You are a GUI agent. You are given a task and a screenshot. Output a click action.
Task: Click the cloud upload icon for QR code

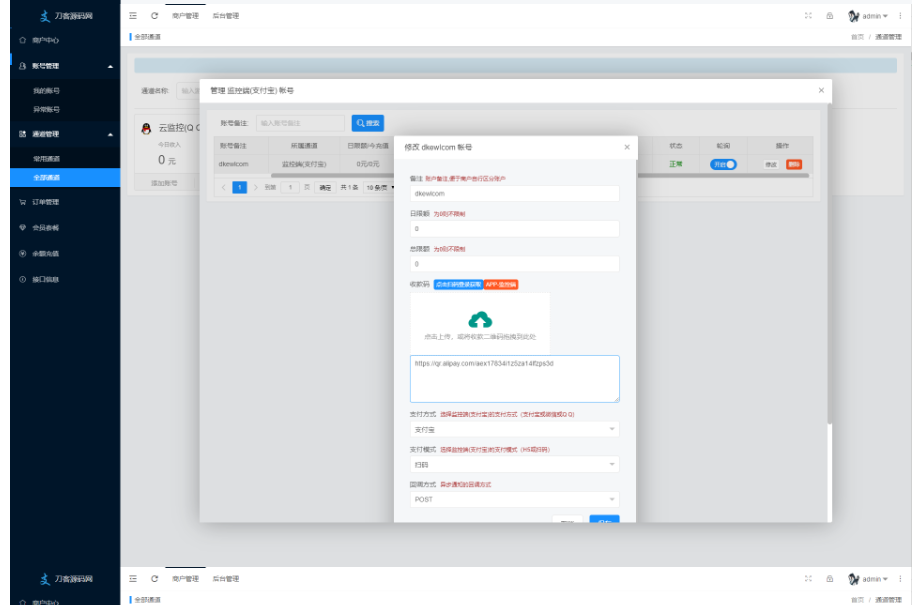480,319
